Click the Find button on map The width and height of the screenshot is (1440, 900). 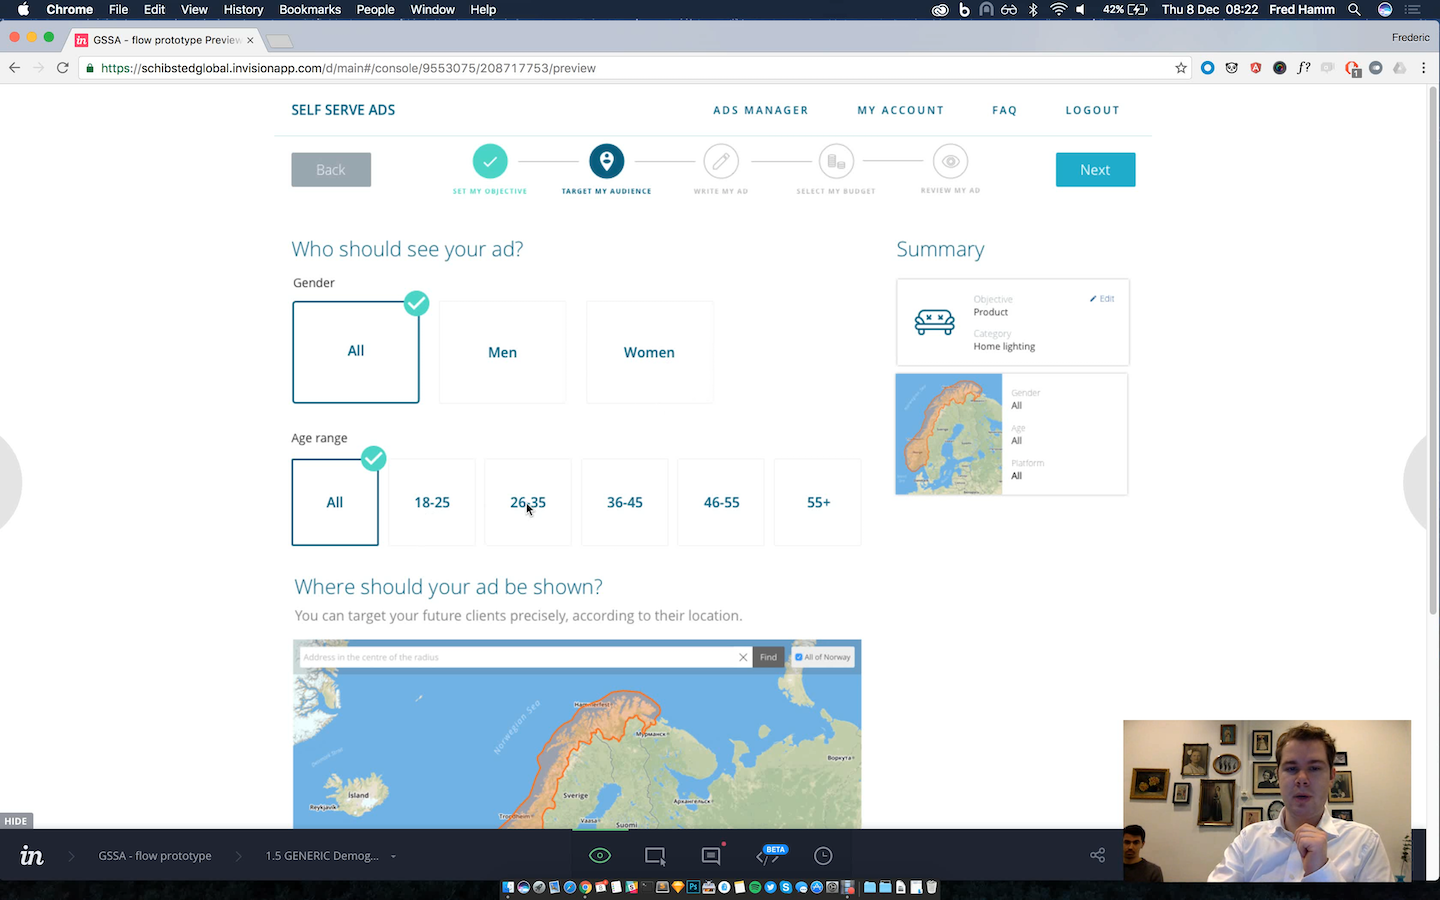[x=768, y=657]
